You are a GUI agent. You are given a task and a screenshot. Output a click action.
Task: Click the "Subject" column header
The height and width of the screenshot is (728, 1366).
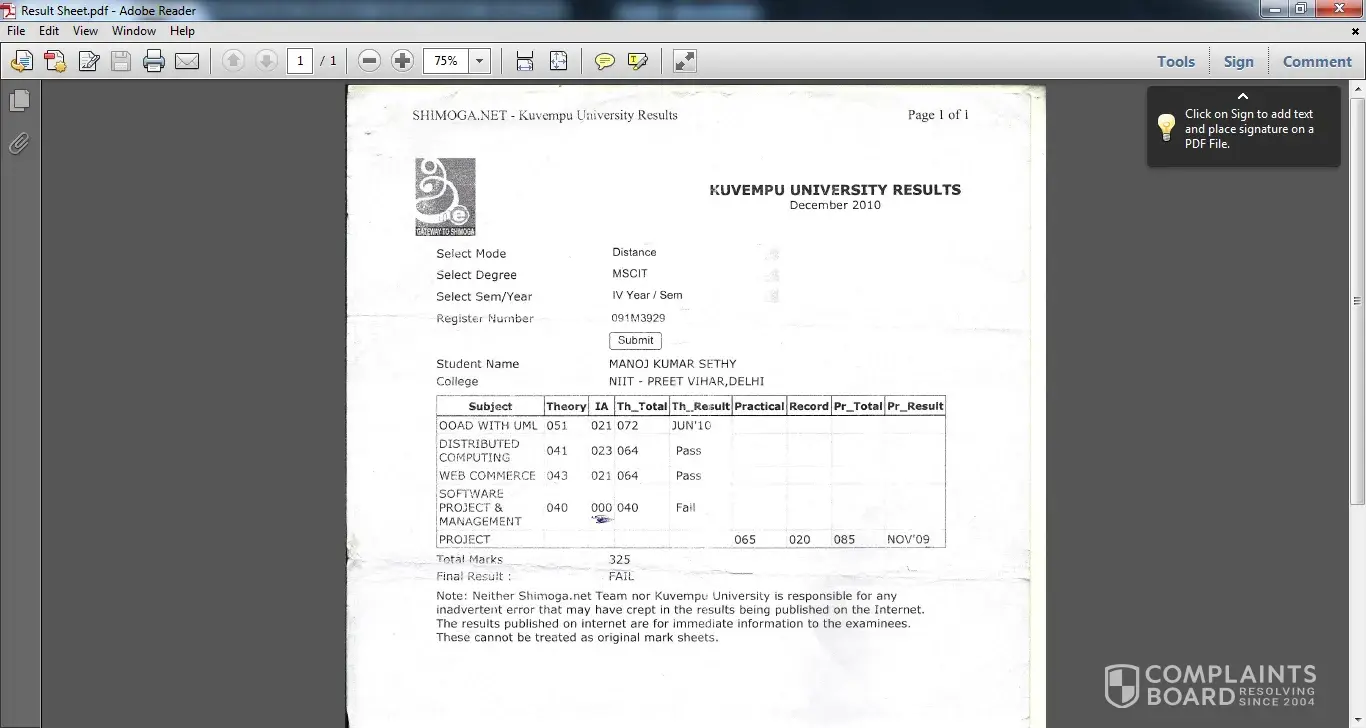pyautogui.click(x=490, y=406)
